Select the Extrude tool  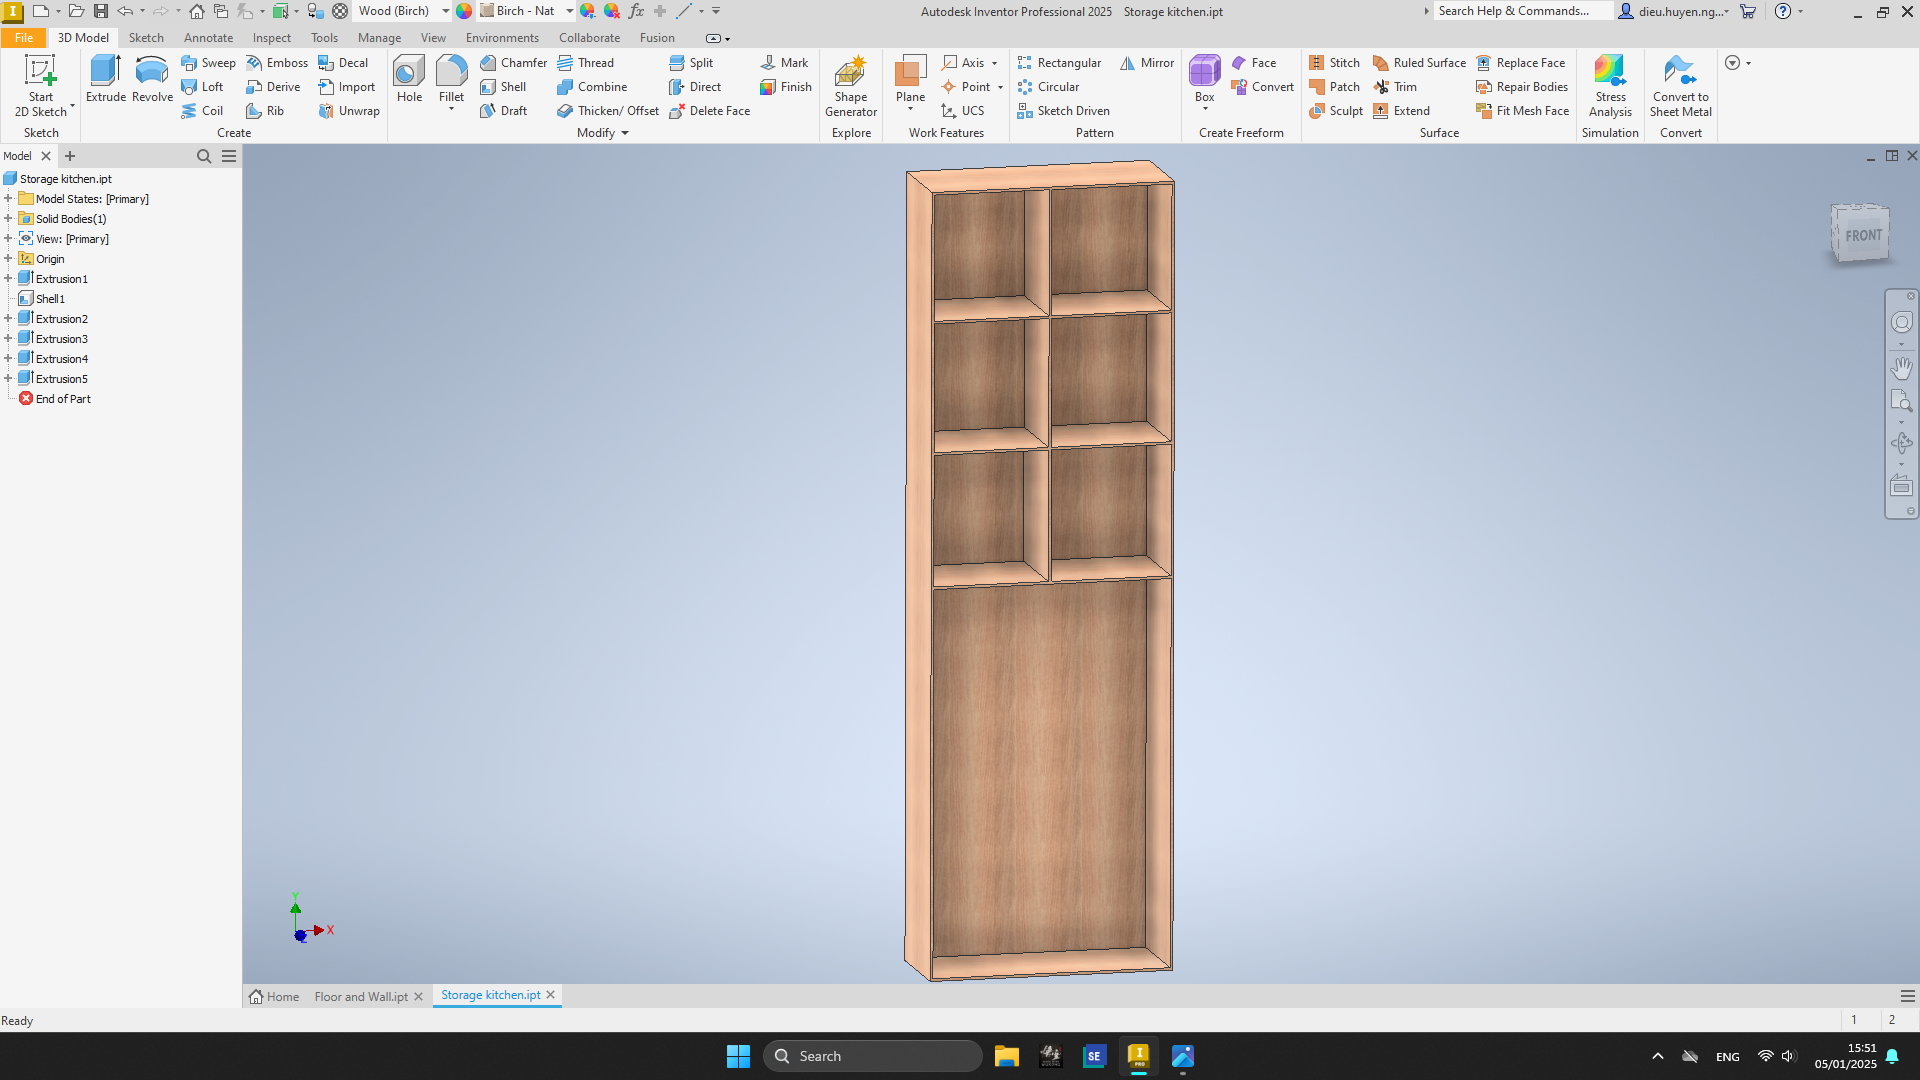tap(105, 79)
